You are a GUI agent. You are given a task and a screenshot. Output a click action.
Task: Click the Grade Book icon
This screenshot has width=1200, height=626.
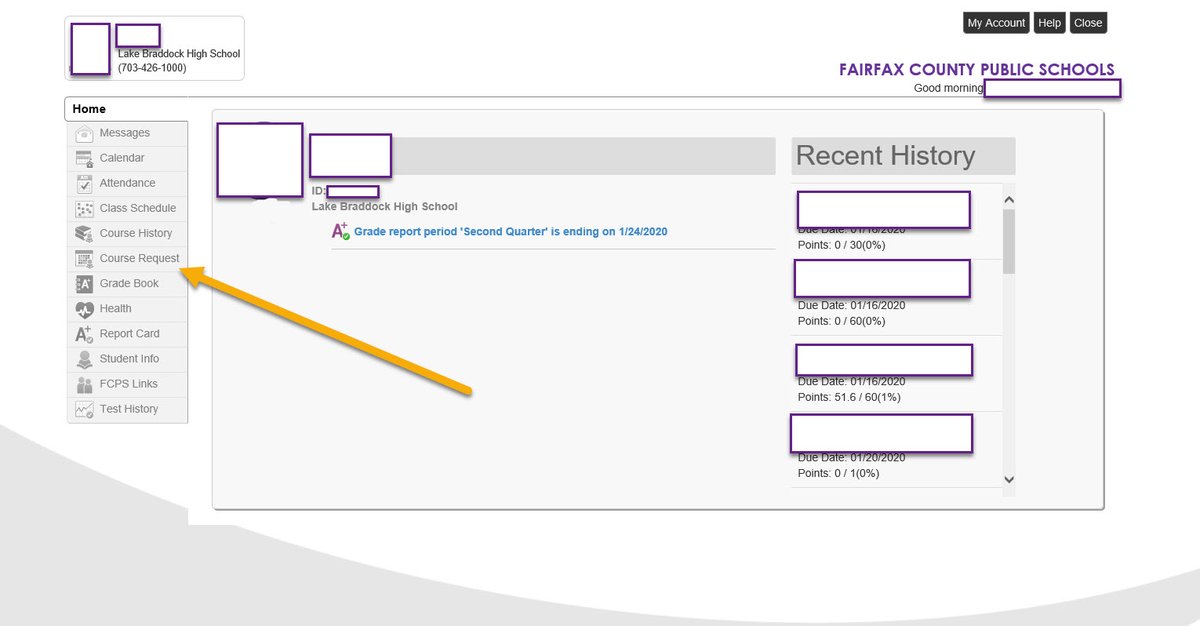click(84, 284)
